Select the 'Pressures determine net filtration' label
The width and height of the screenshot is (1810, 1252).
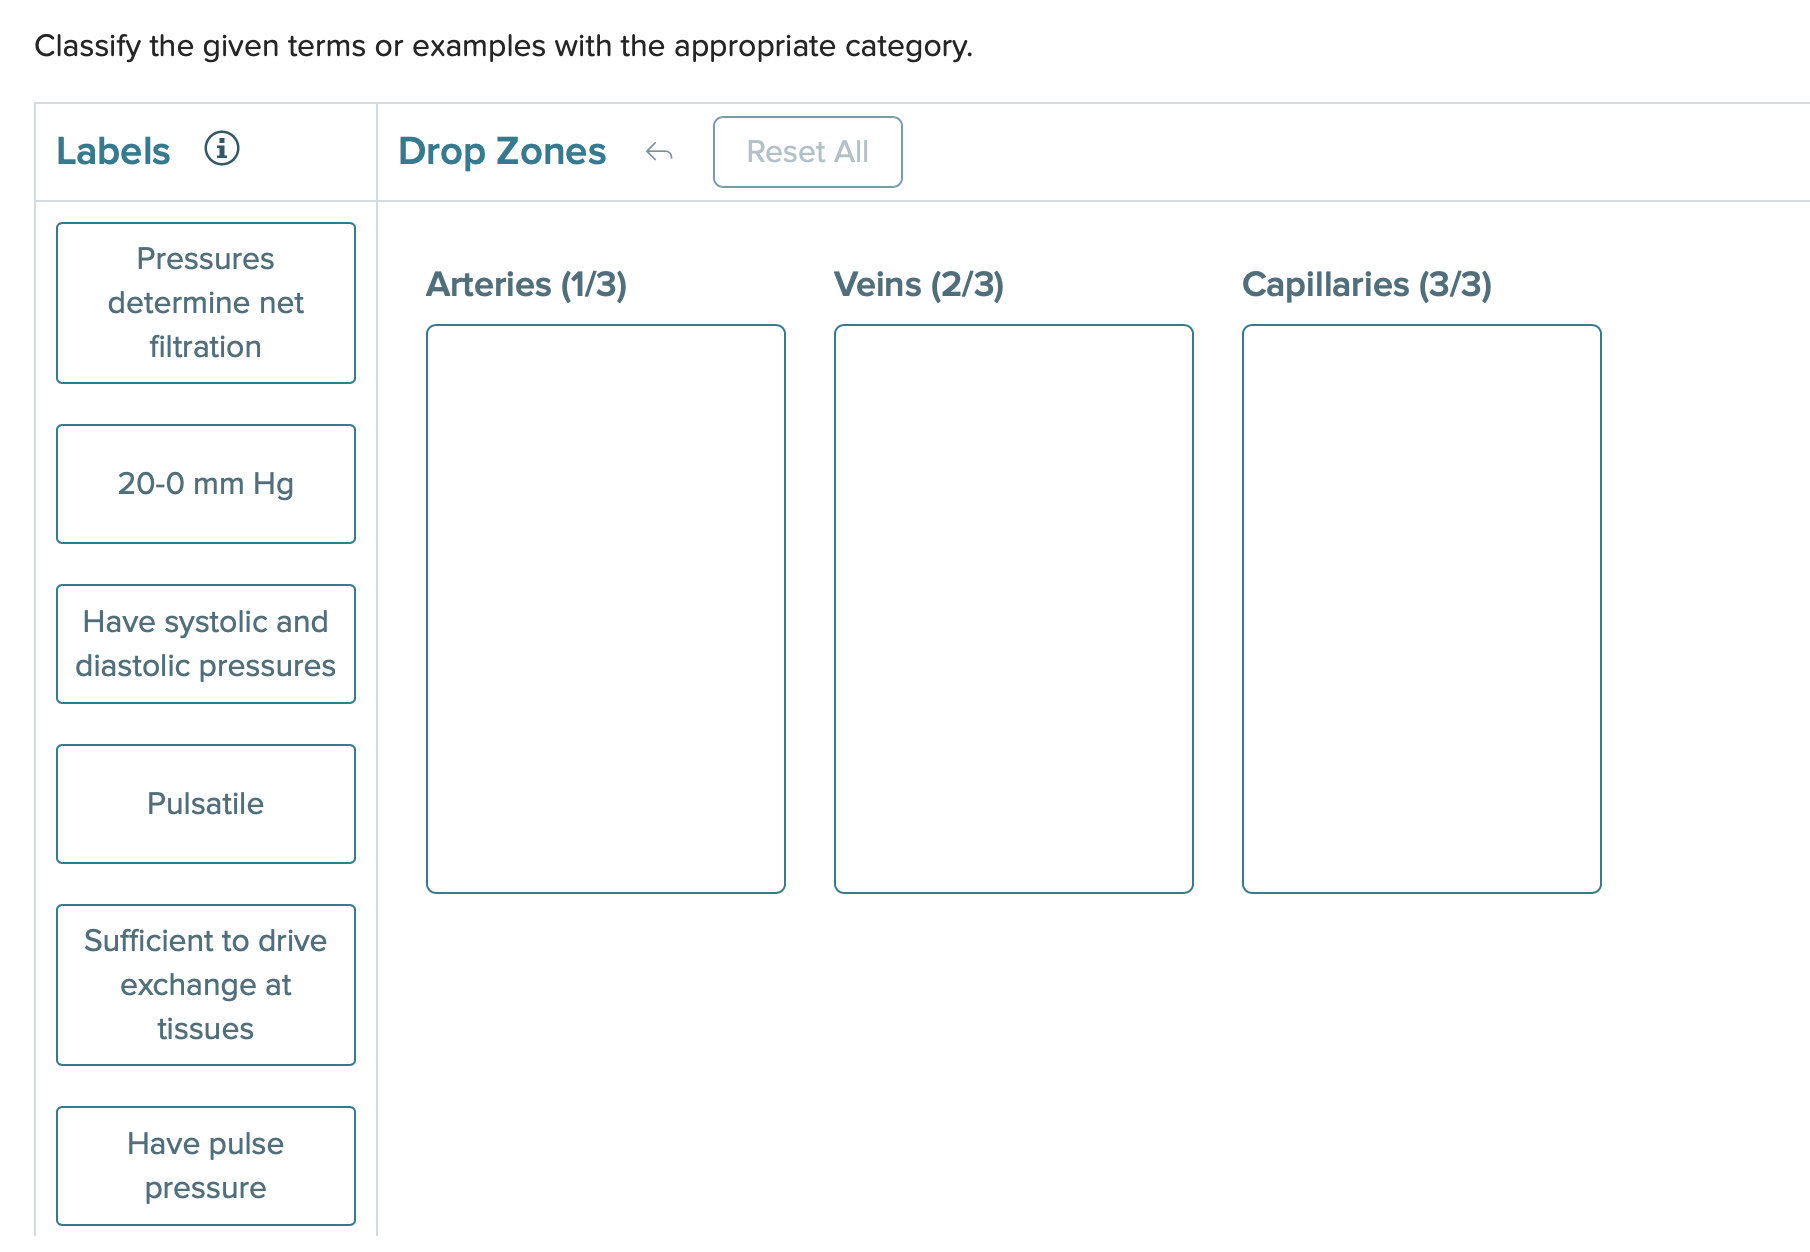pyautogui.click(x=206, y=302)
